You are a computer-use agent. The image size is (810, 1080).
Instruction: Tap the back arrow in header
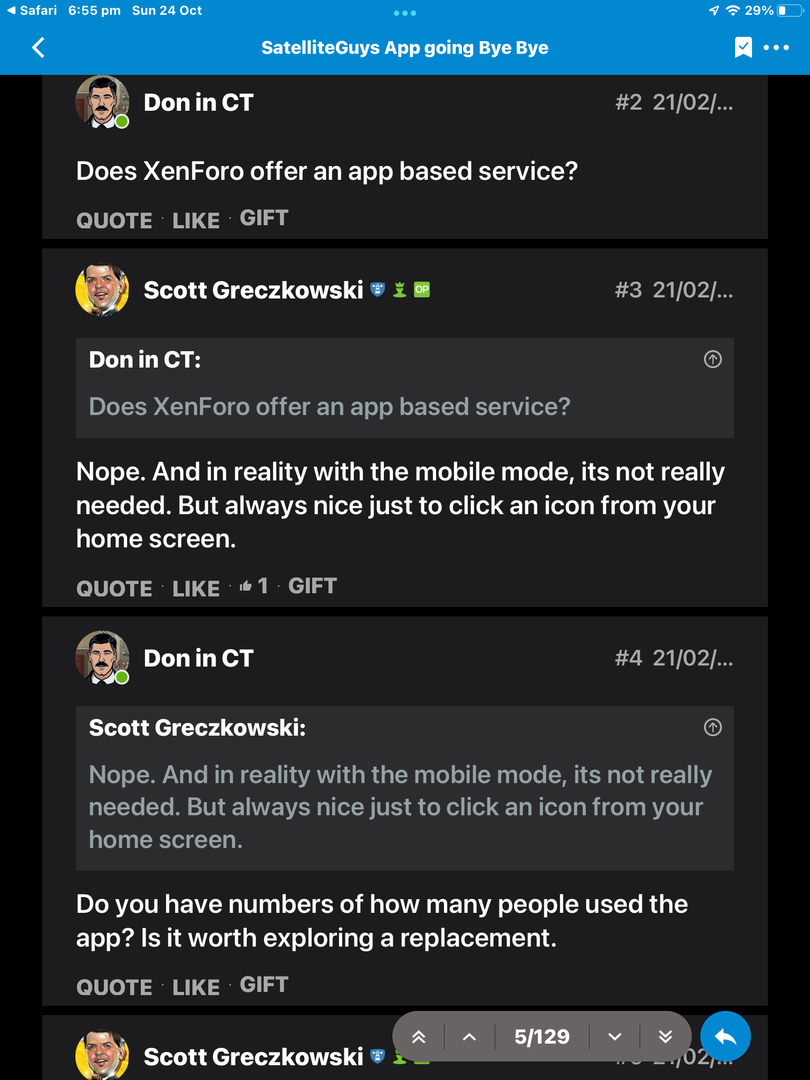[38, 47]
